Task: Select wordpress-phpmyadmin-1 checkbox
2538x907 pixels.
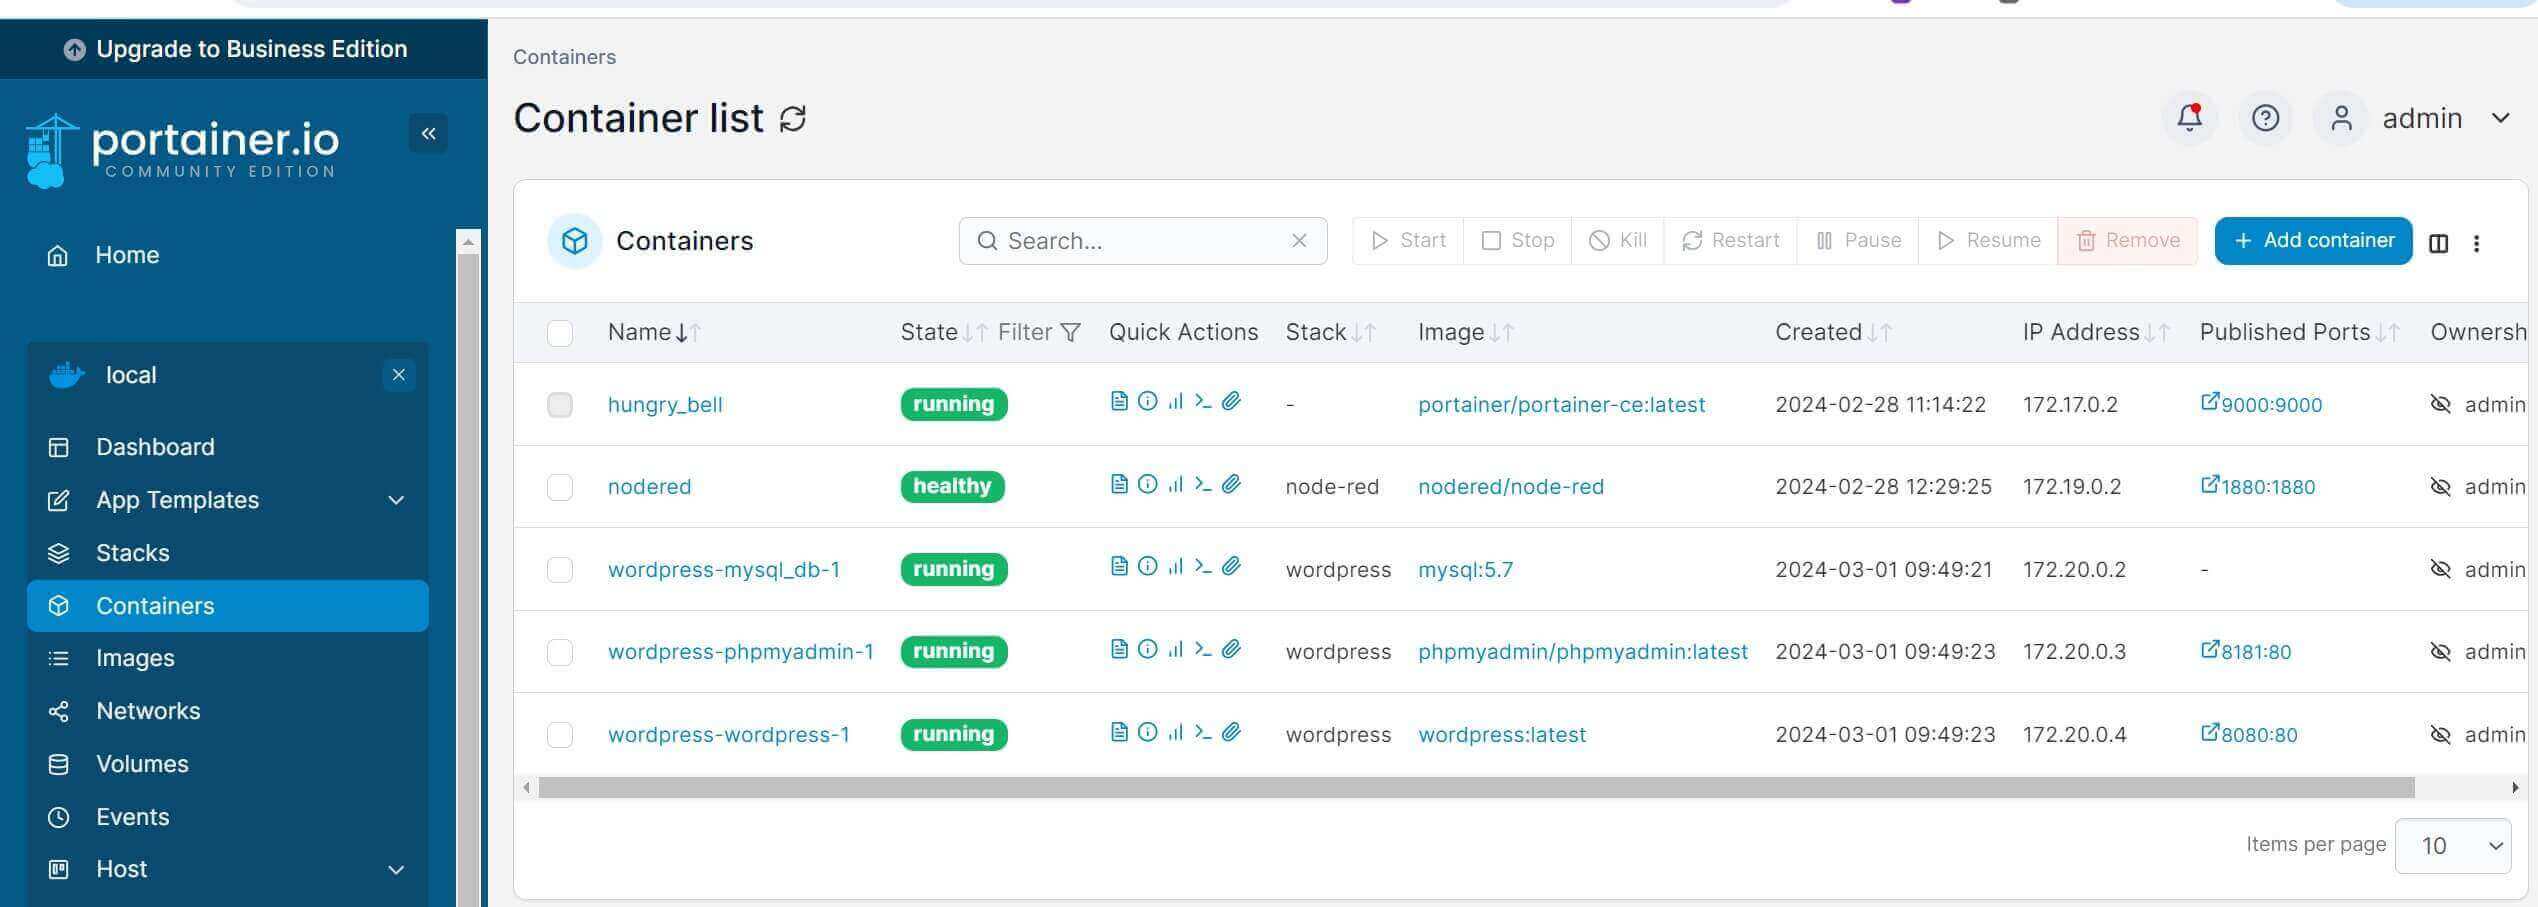Action: [x=560, y=652]
